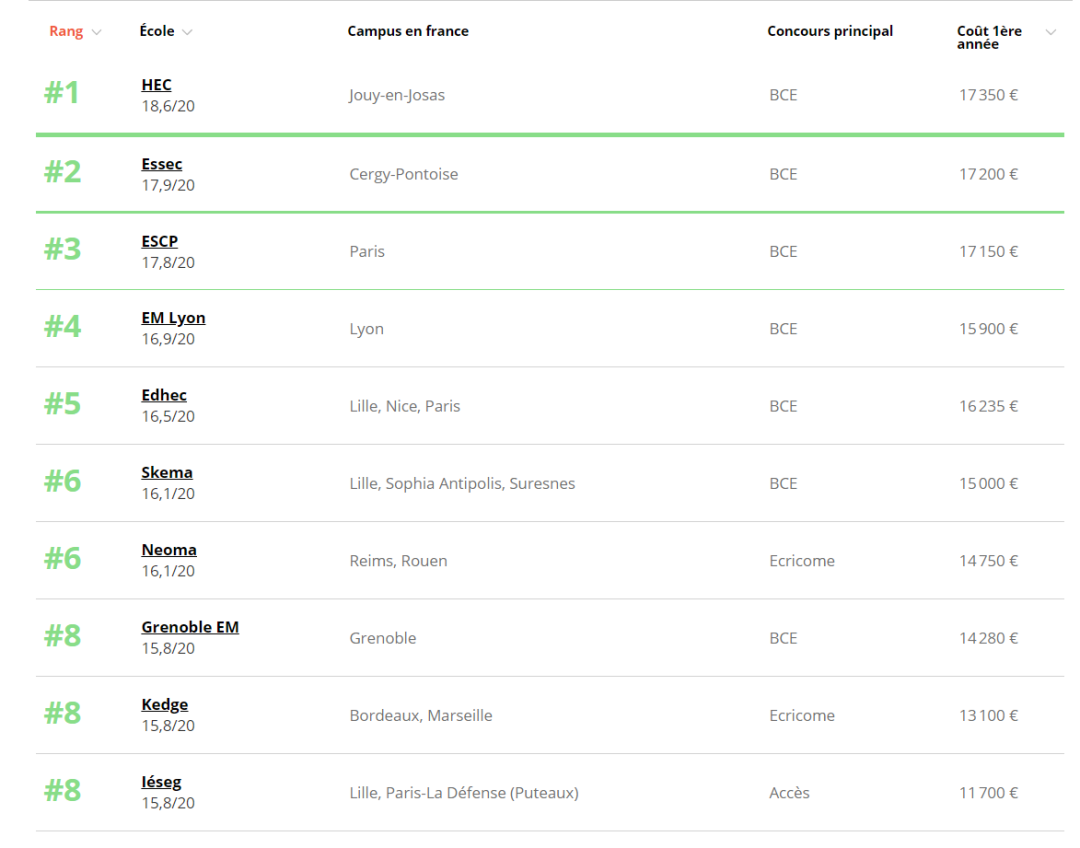Image resolution: width=1080 pixels, height=848 pixels.
Task: Open the EM Lyon school link
Action: (x=174, y=318)
